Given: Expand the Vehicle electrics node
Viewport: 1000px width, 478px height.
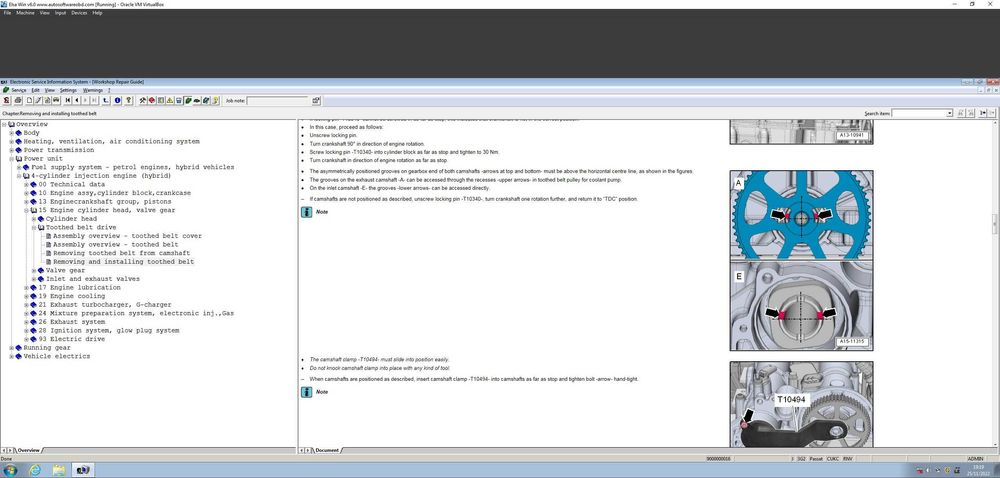Looking at the screenshot, I should tap(11, 357).
